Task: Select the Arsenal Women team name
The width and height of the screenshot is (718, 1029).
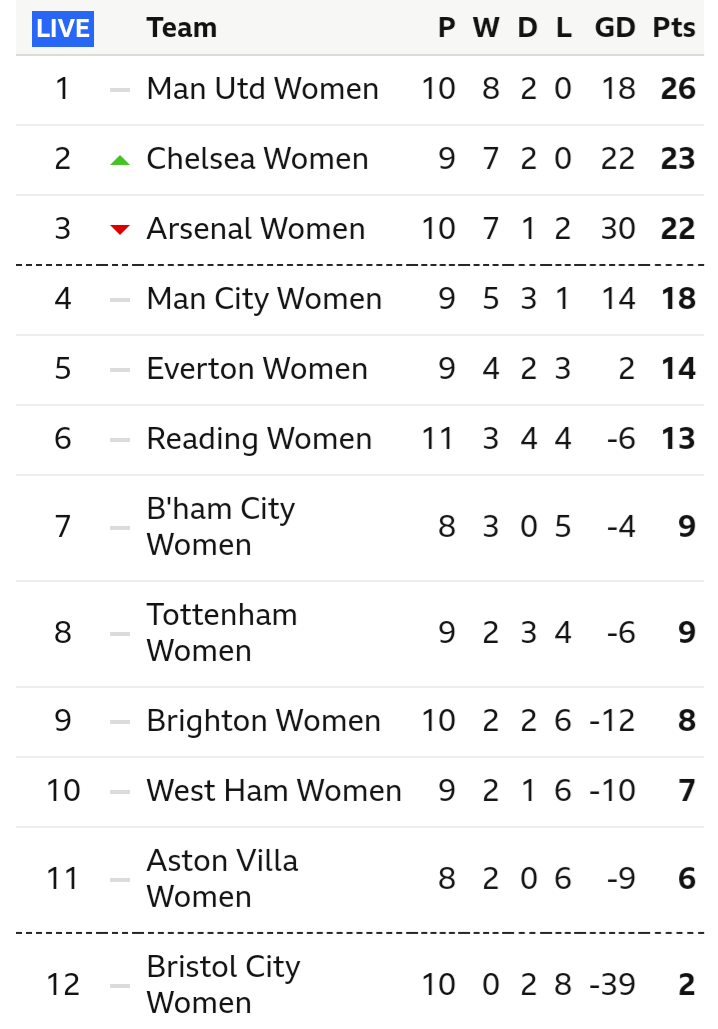Action: click(x=255, y=229)
